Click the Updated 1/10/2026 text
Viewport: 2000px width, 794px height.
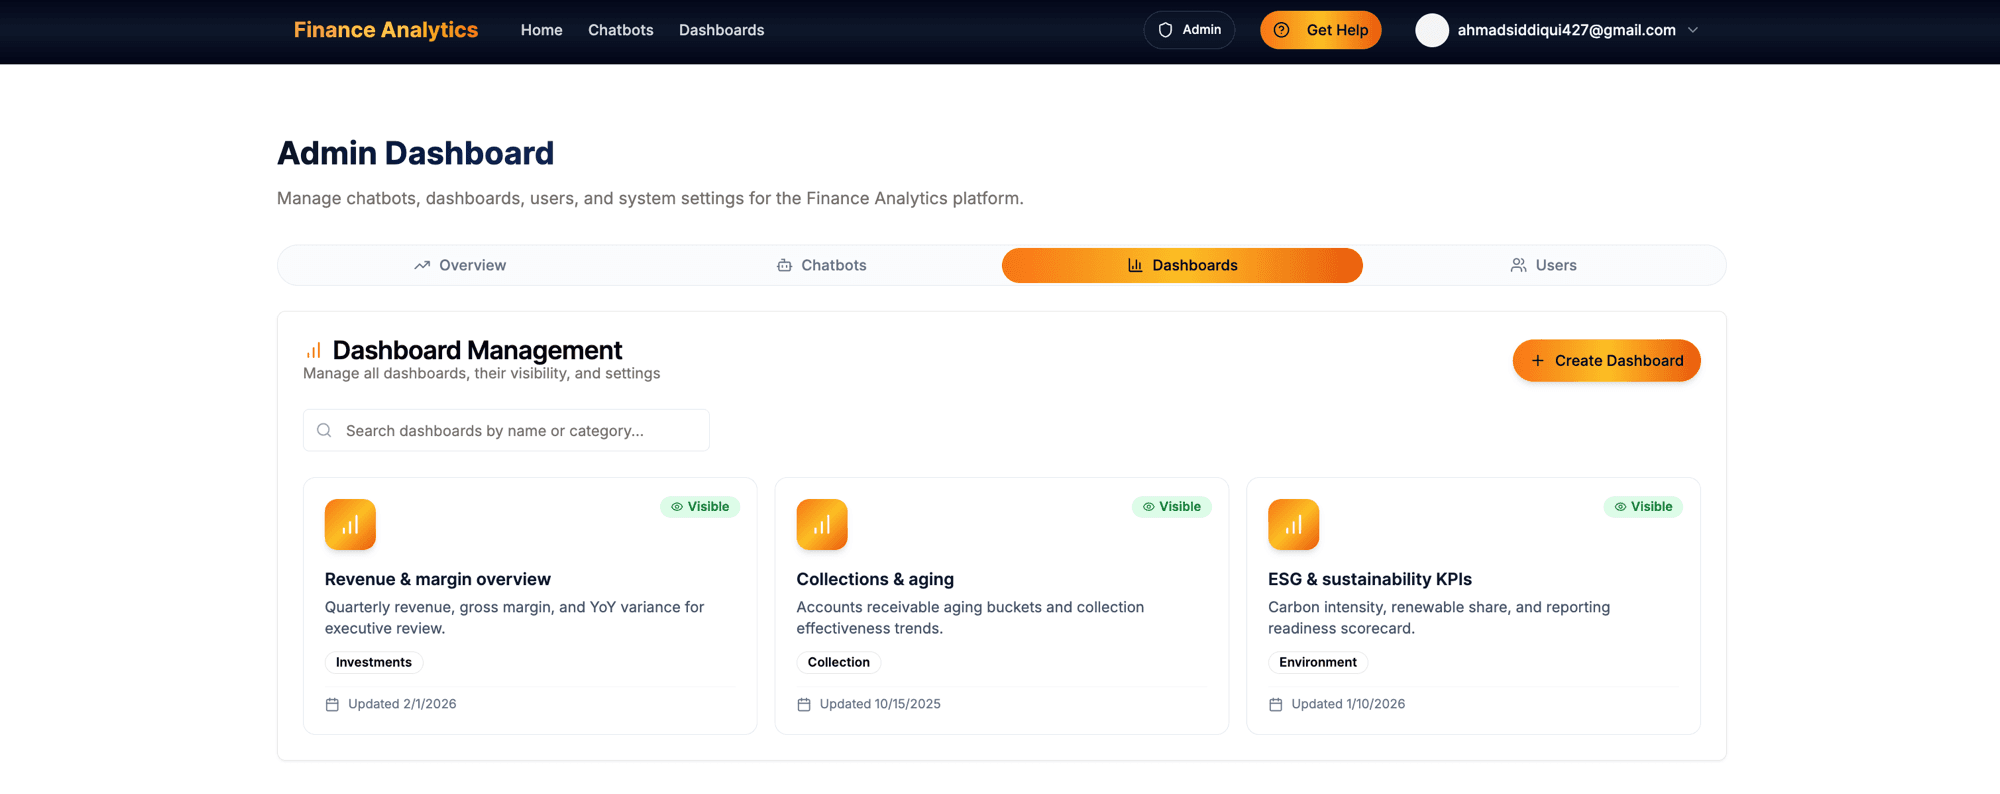(x=1348, y=704)
